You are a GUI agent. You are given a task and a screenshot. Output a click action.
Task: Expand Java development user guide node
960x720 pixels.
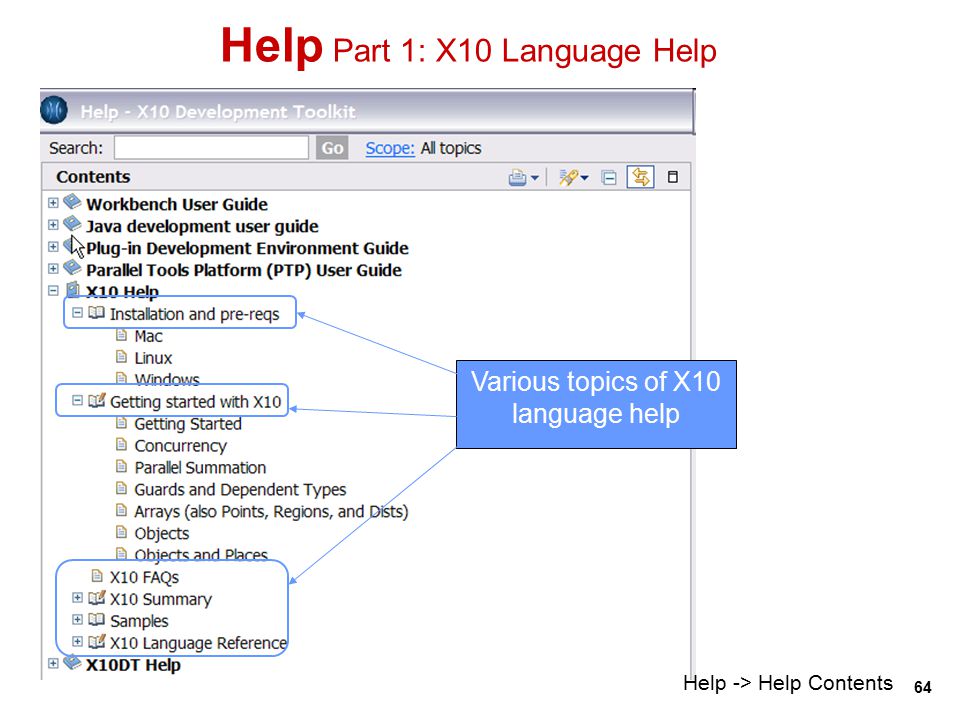pyautogui.click(x=53, y=225)
